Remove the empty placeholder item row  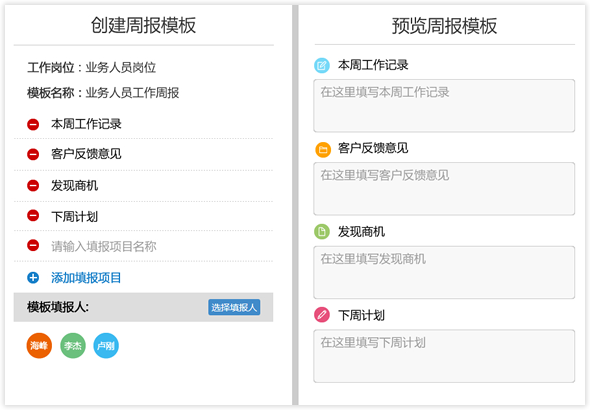point(33,246)
